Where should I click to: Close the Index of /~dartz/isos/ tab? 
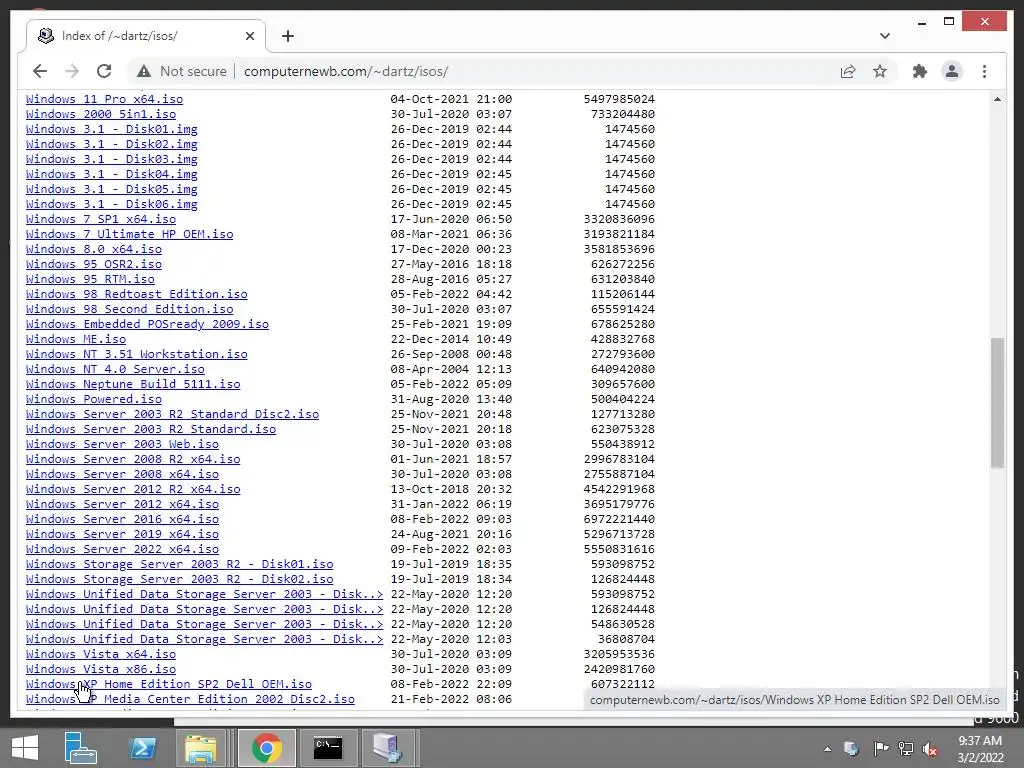(x=249, y=36)
